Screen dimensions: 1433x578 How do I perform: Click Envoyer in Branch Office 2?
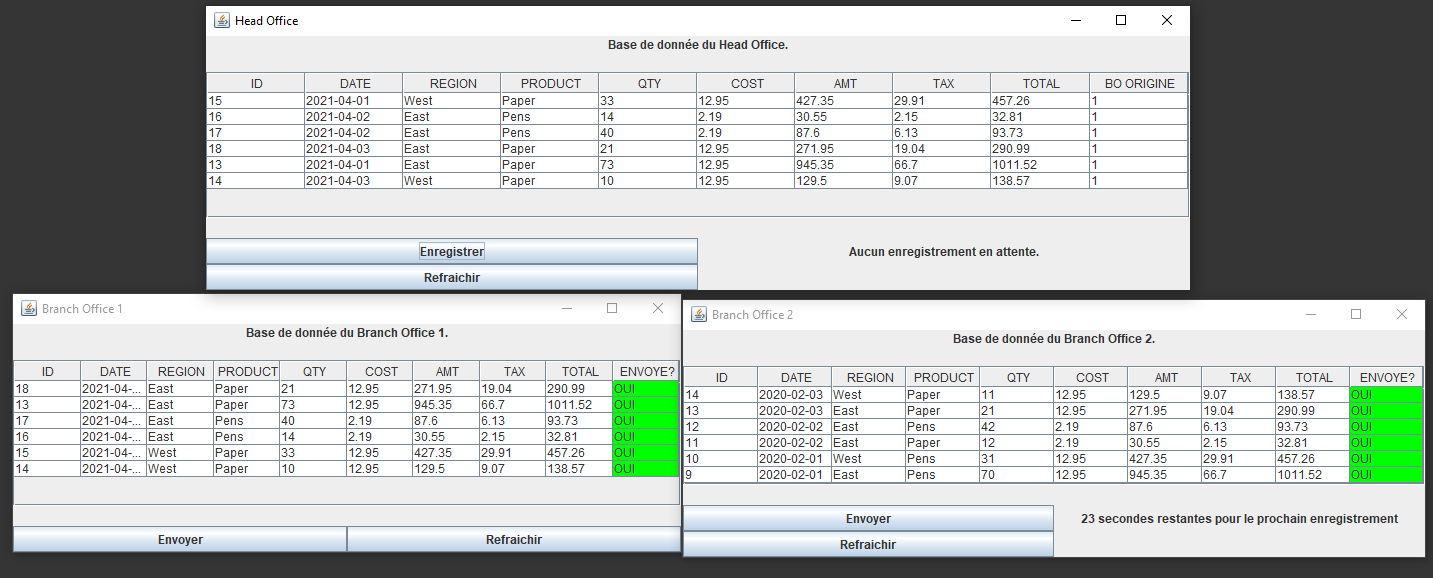coord(868,519)
